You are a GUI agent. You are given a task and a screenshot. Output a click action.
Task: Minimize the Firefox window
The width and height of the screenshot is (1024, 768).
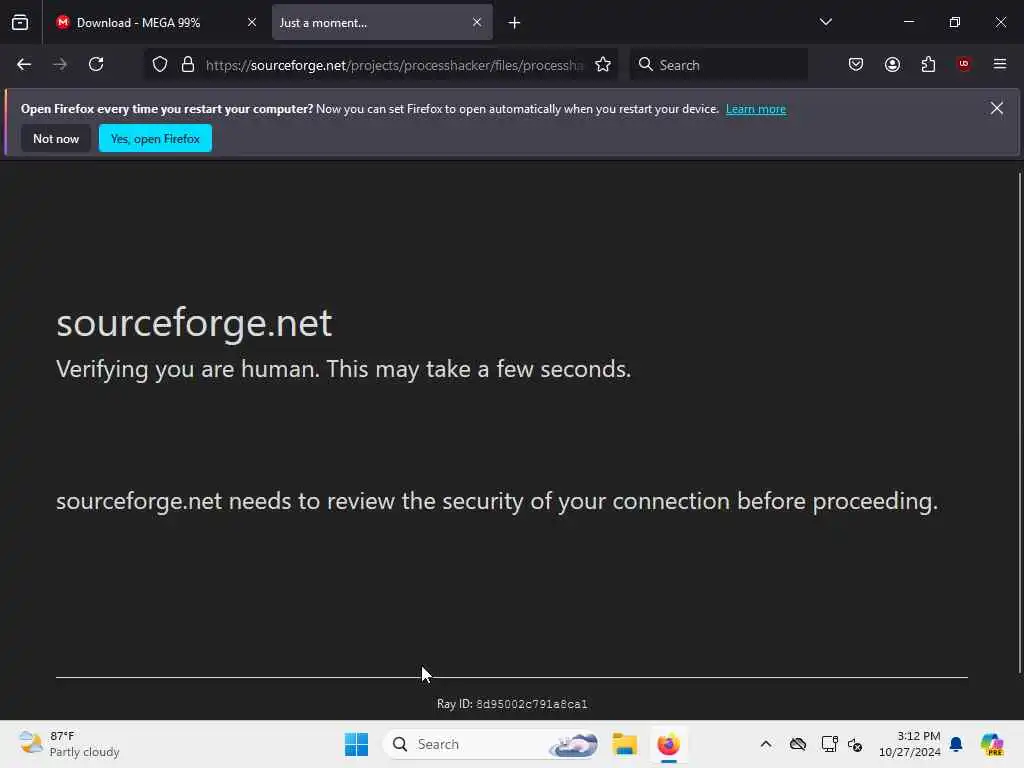coord(908,22)
